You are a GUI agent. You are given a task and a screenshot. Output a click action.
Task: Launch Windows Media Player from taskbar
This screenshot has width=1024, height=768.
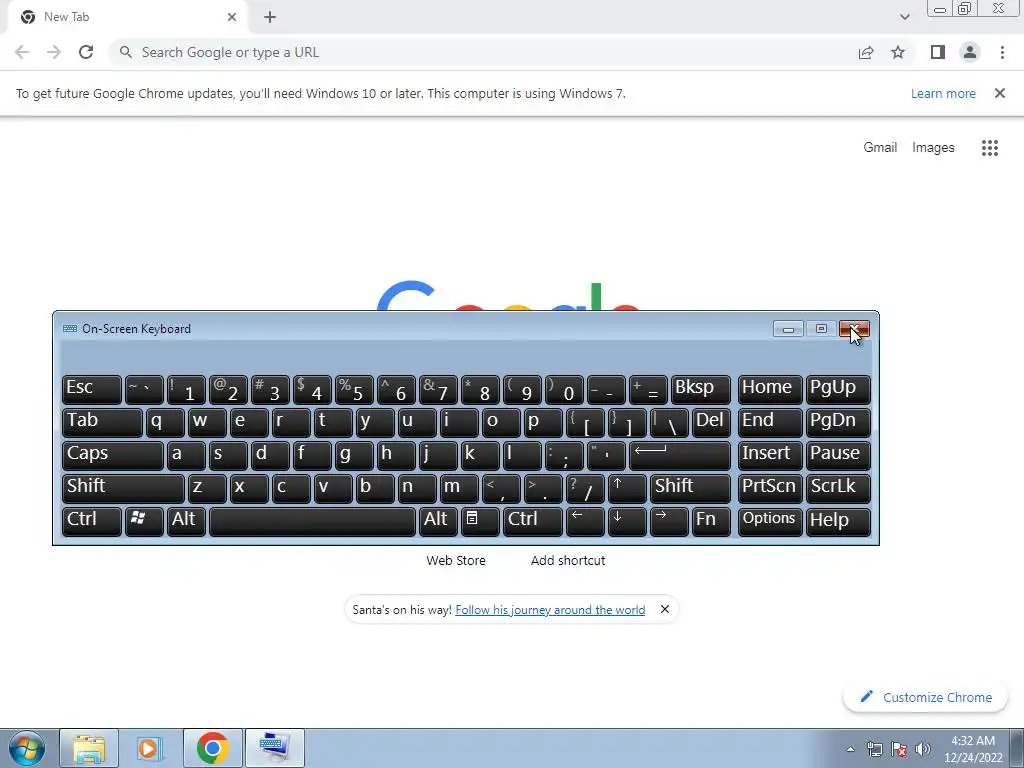149,748
